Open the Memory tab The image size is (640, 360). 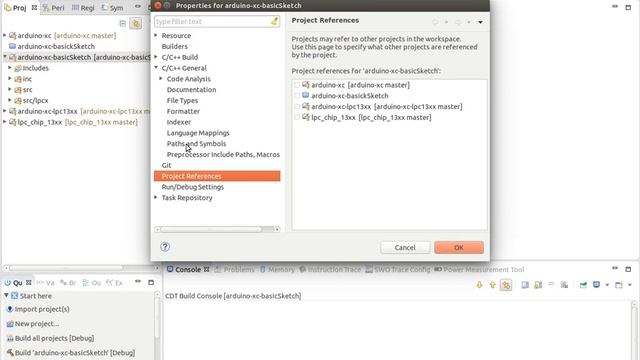pos(277,269)
